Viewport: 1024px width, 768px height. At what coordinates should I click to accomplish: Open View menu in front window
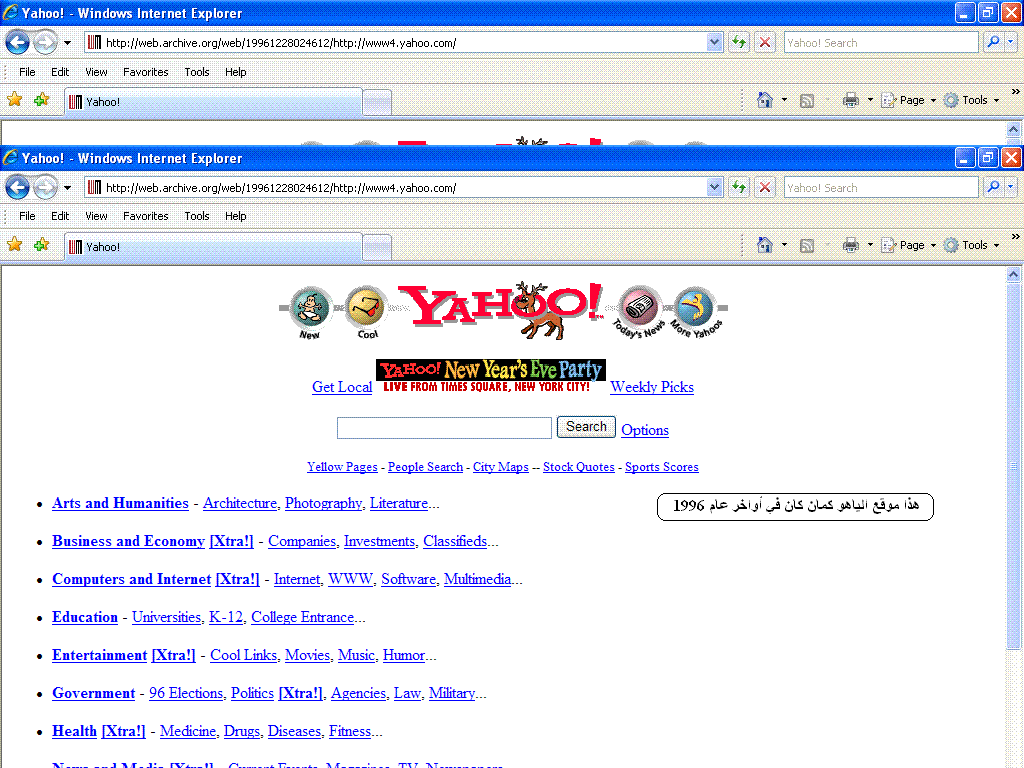click(x=96, y=216)
